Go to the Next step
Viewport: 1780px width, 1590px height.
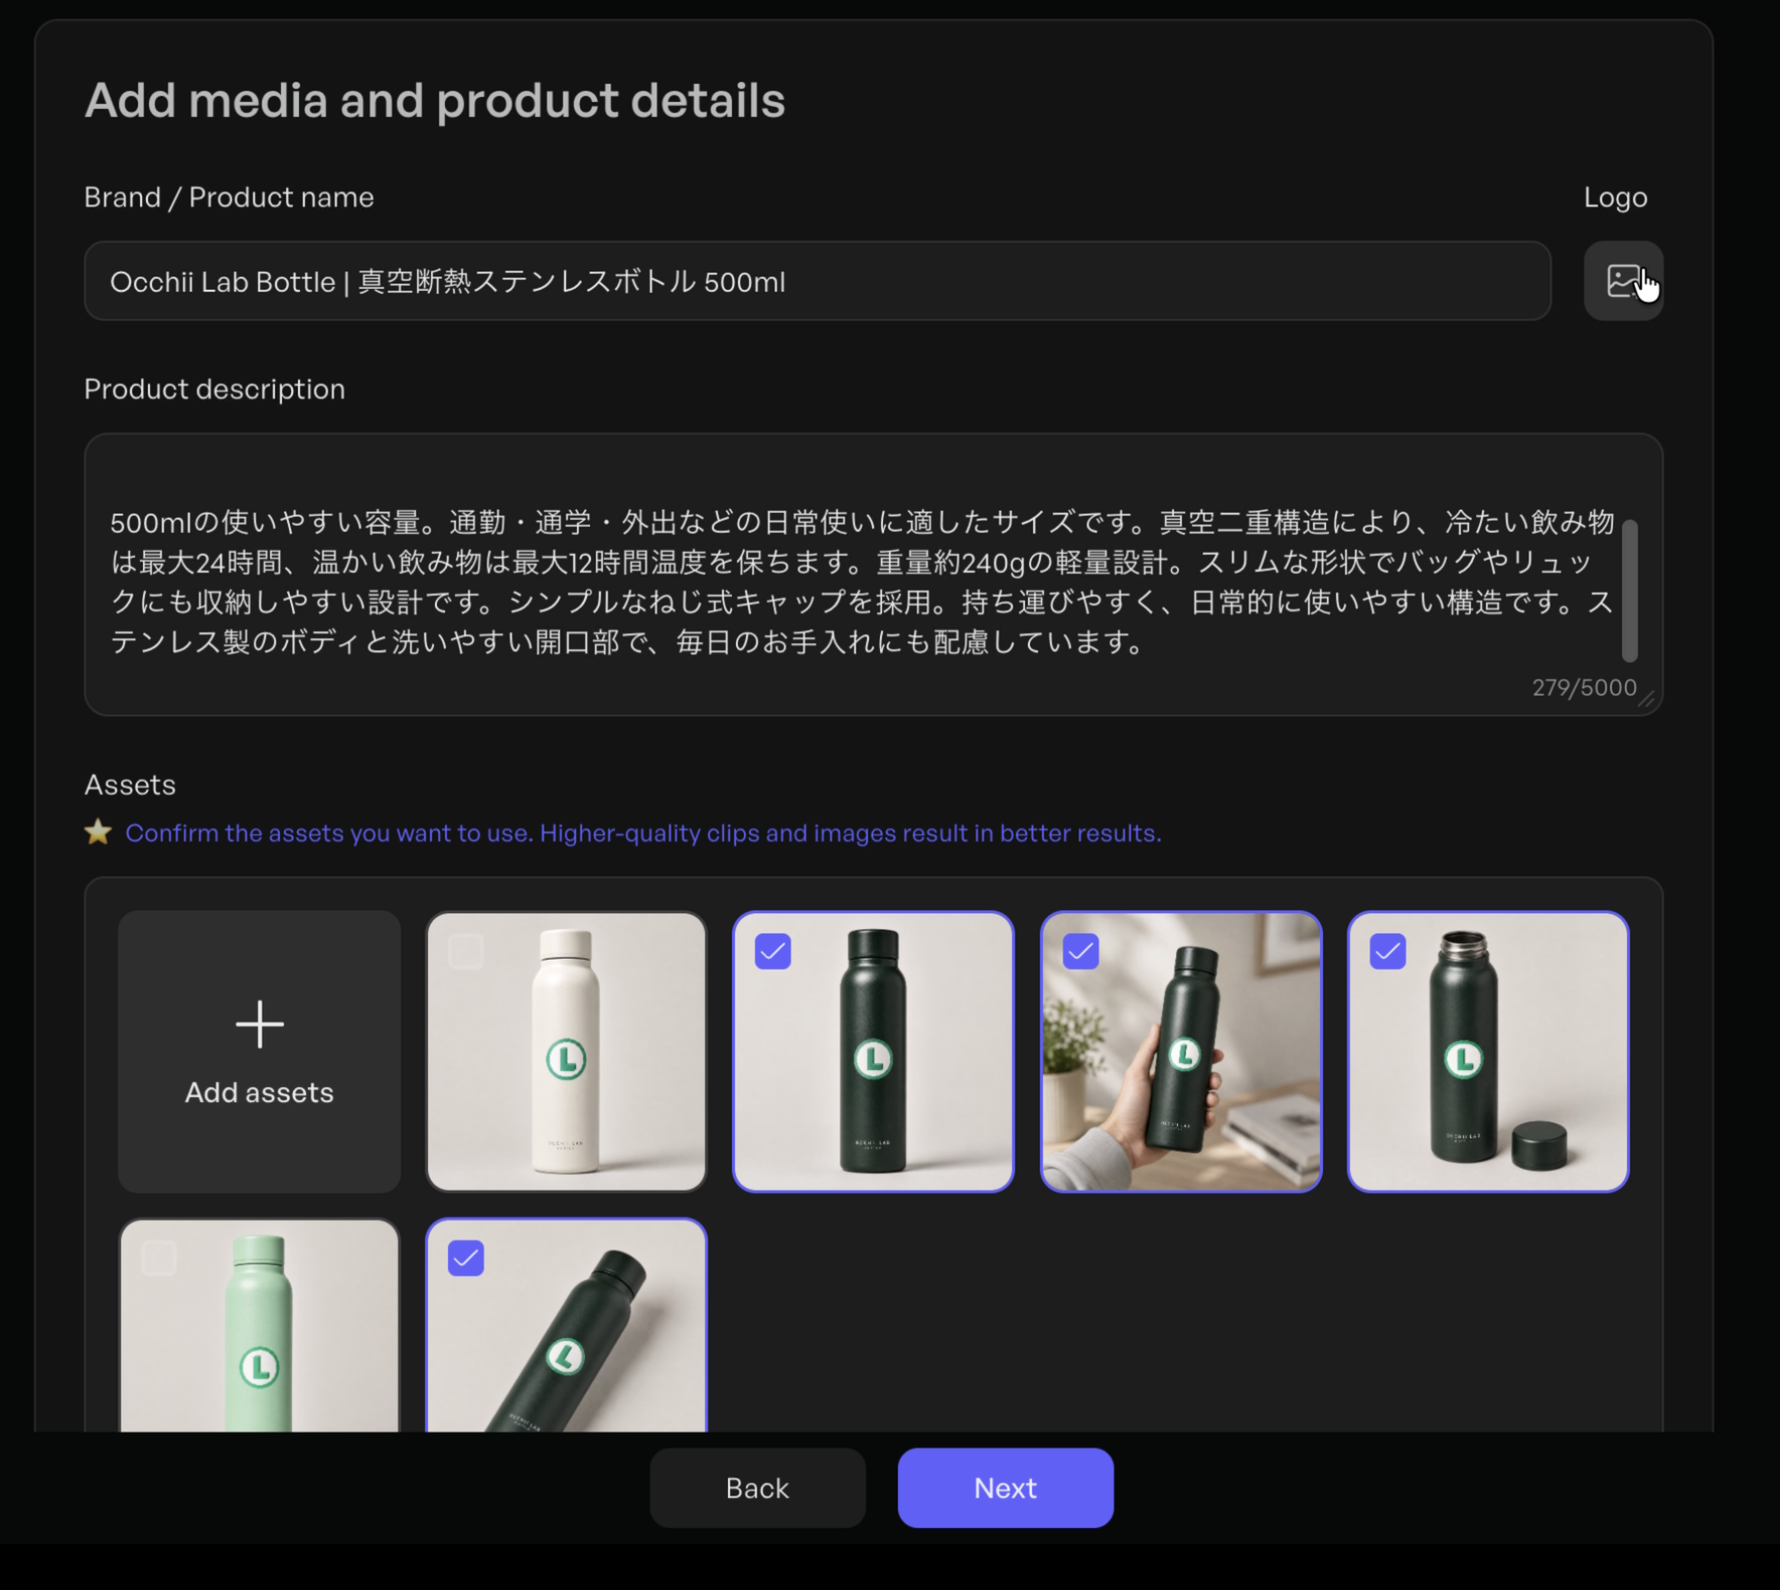(x=1005, y=1488)
